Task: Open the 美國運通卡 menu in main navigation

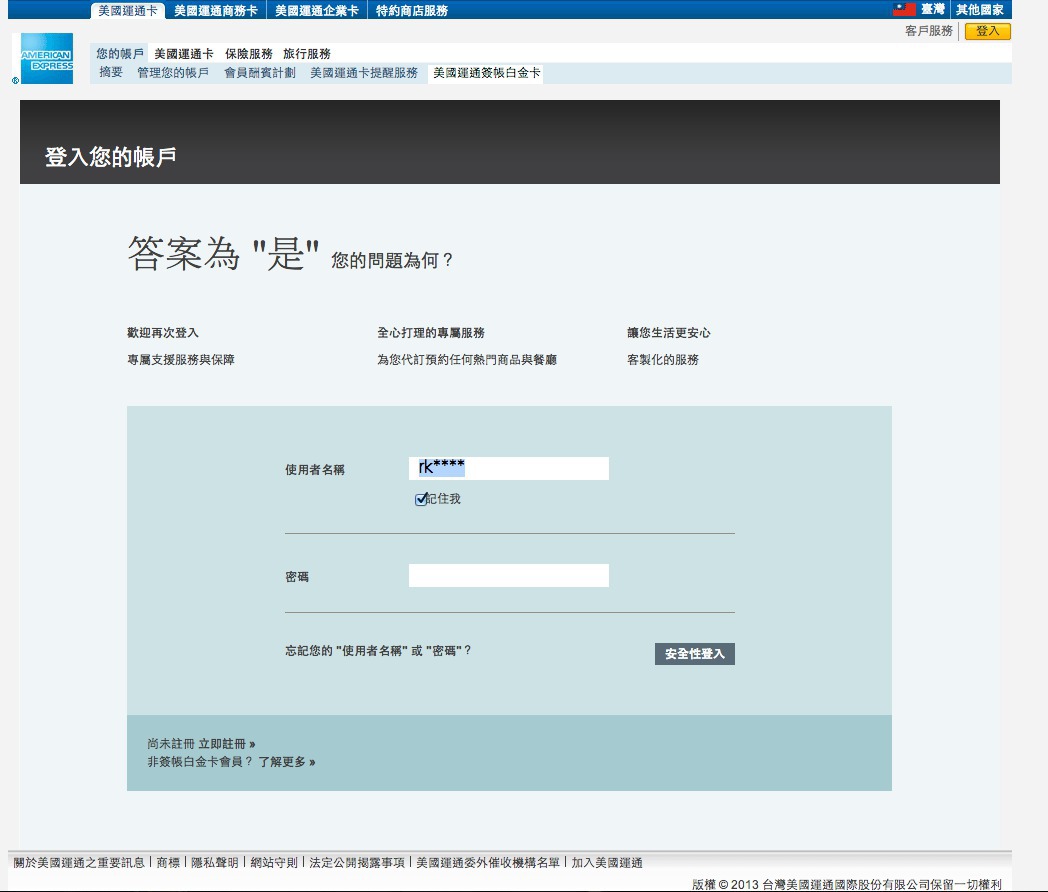Action: coord(184,53)
